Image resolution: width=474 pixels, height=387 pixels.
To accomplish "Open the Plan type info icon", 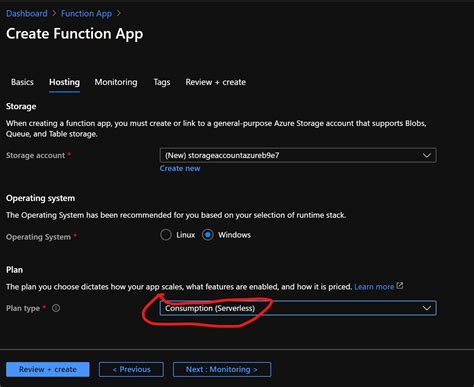I will pos(56,308).
